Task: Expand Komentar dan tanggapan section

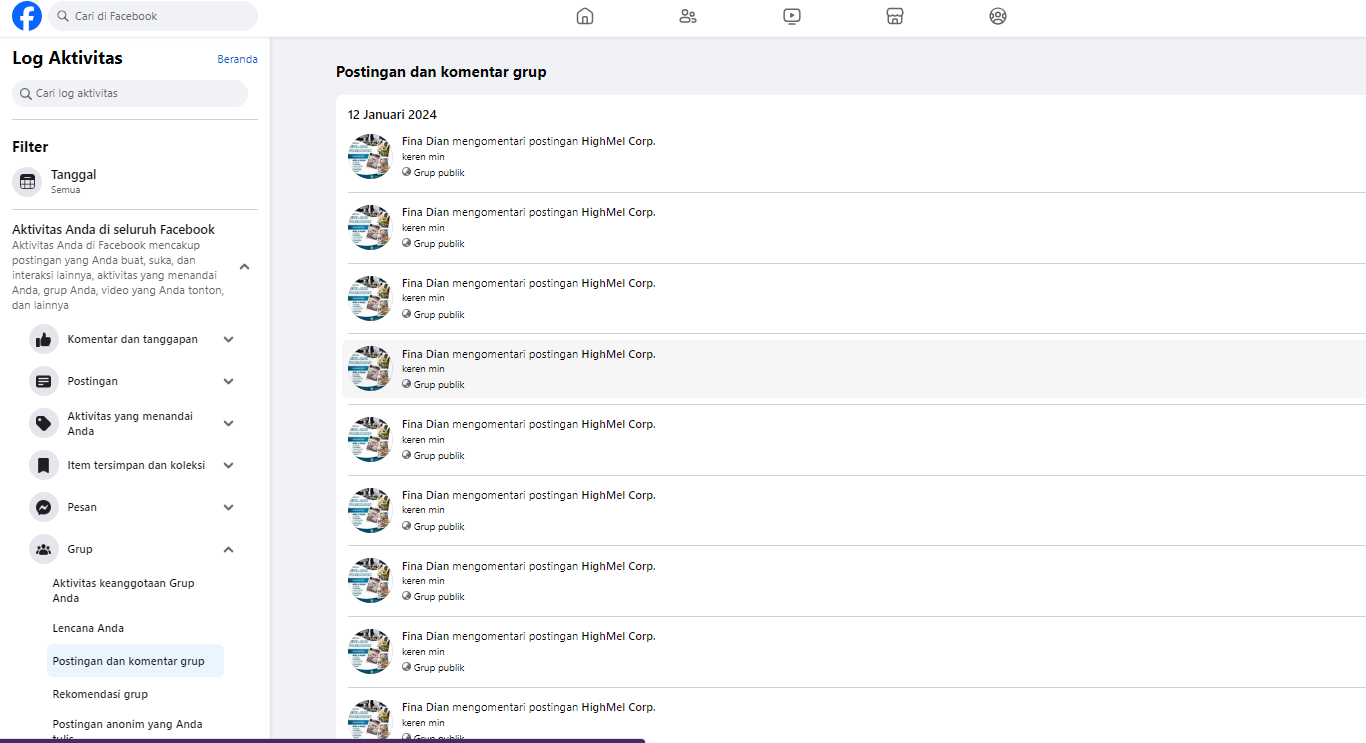Action: [x=229, y=340]
